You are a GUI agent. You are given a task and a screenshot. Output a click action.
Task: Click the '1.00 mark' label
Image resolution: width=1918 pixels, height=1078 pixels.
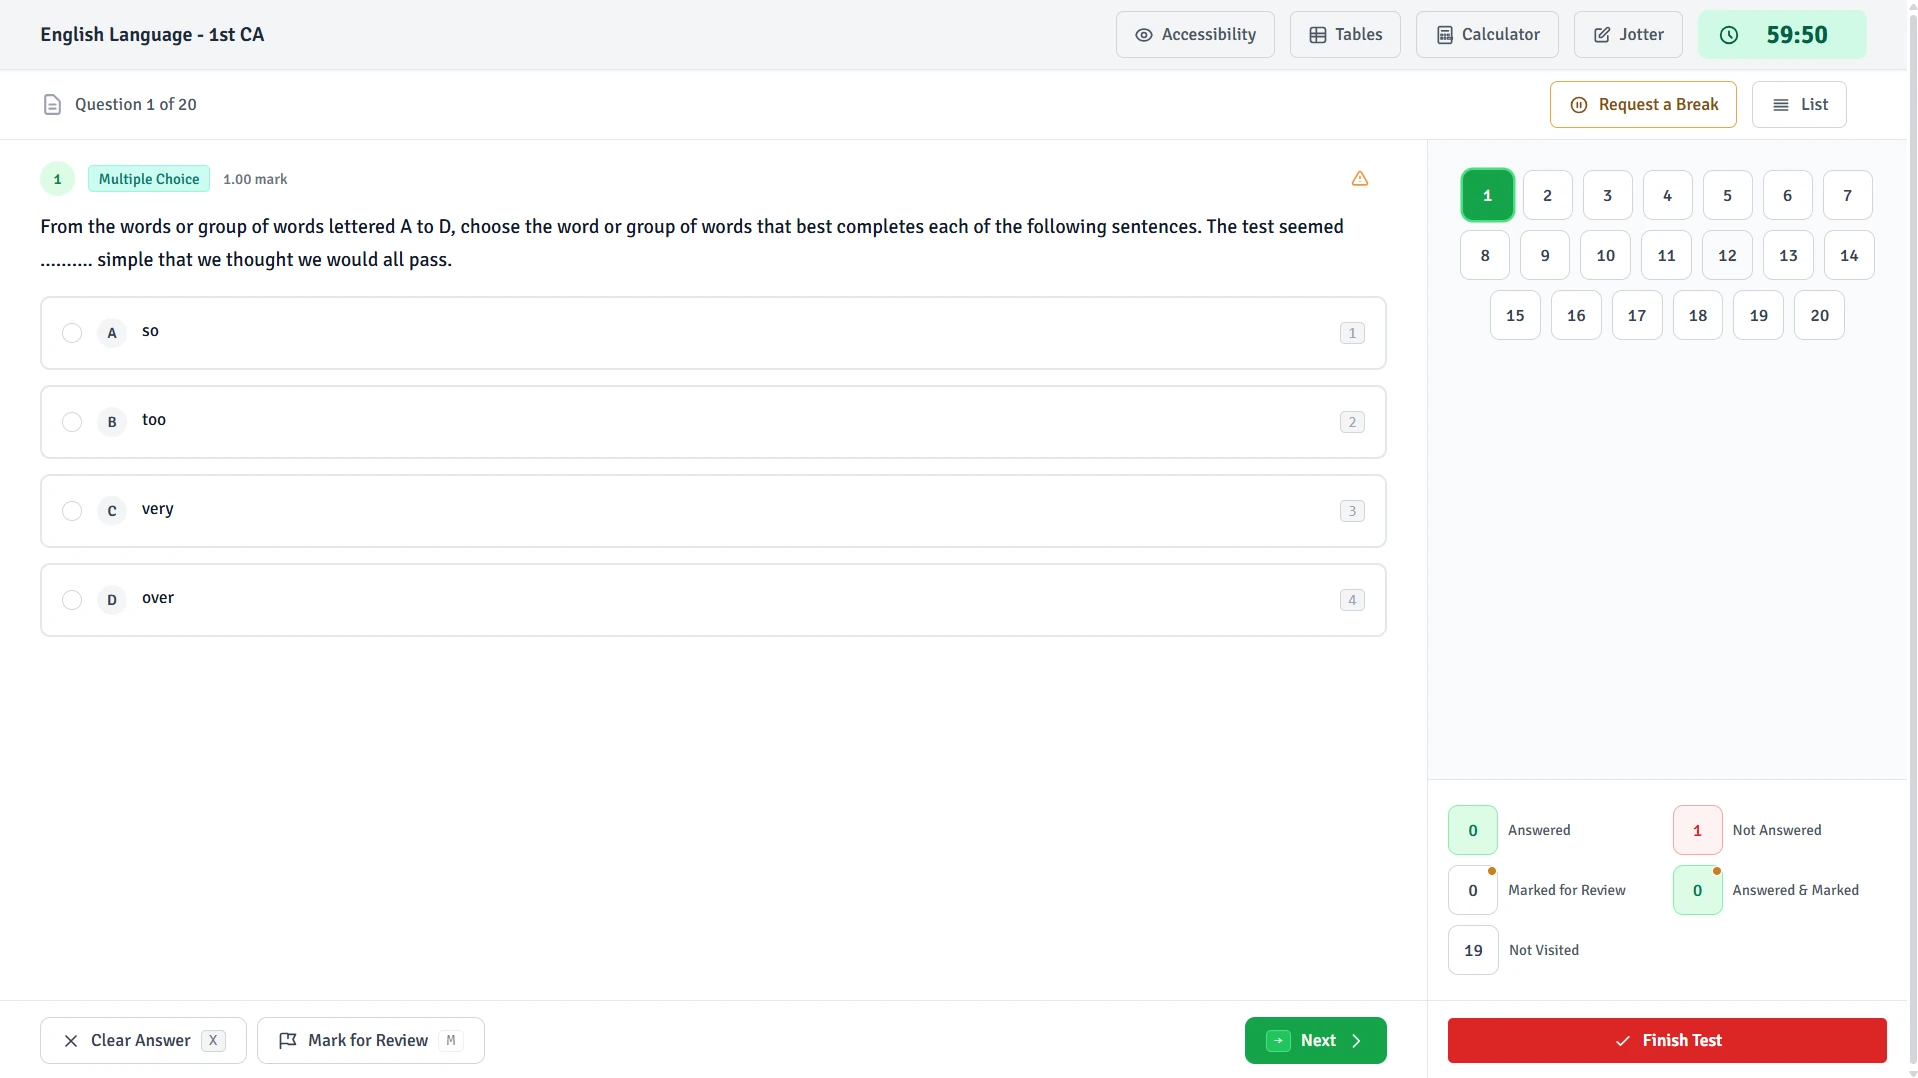click(255, 180)
